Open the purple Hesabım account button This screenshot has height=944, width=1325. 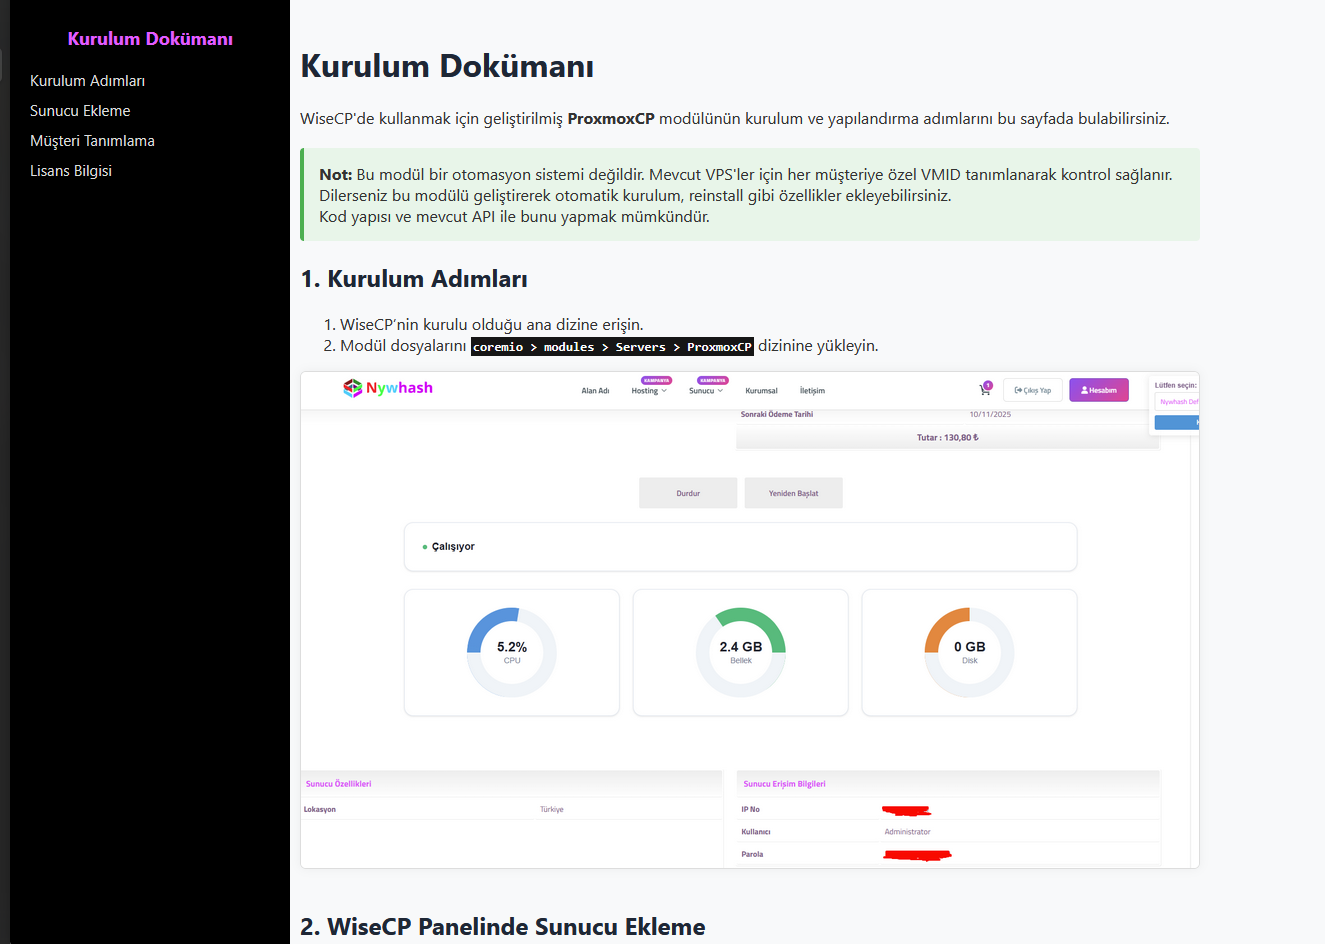tap(1098, 390)
